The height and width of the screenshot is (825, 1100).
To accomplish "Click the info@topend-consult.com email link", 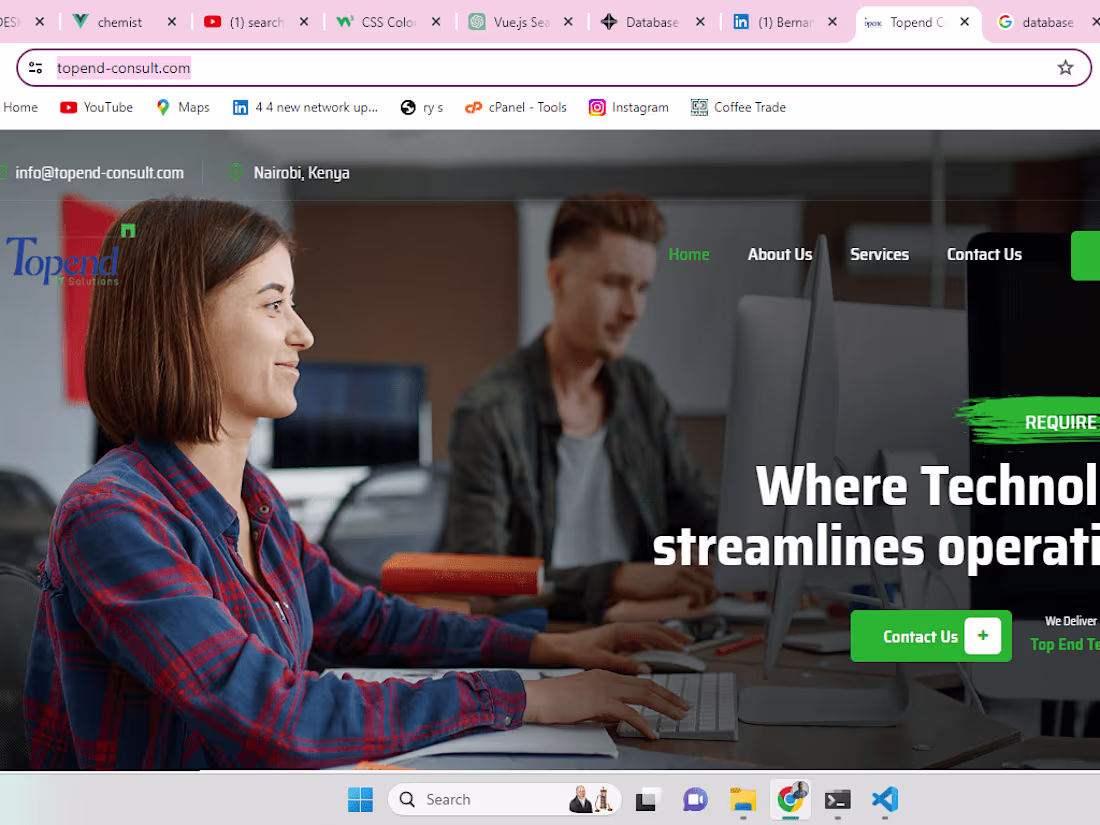I will click(100, 172).
